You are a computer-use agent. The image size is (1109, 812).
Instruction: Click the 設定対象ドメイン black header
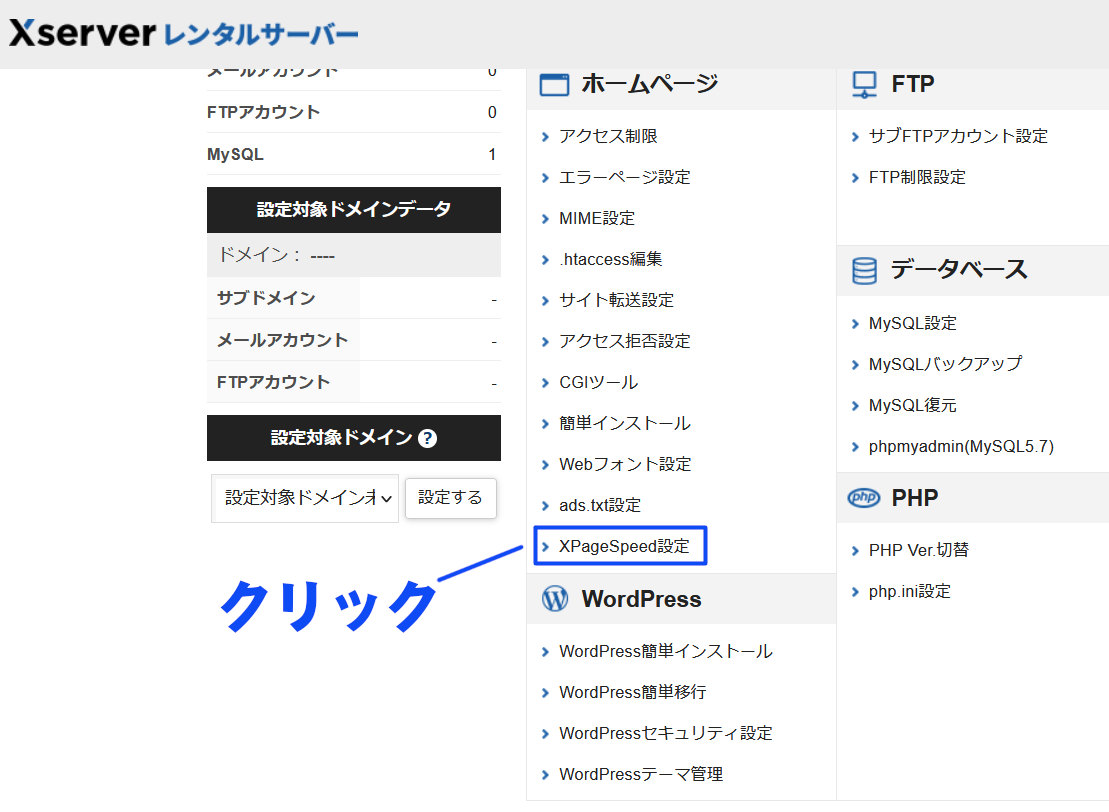click(x=354, y=438)
